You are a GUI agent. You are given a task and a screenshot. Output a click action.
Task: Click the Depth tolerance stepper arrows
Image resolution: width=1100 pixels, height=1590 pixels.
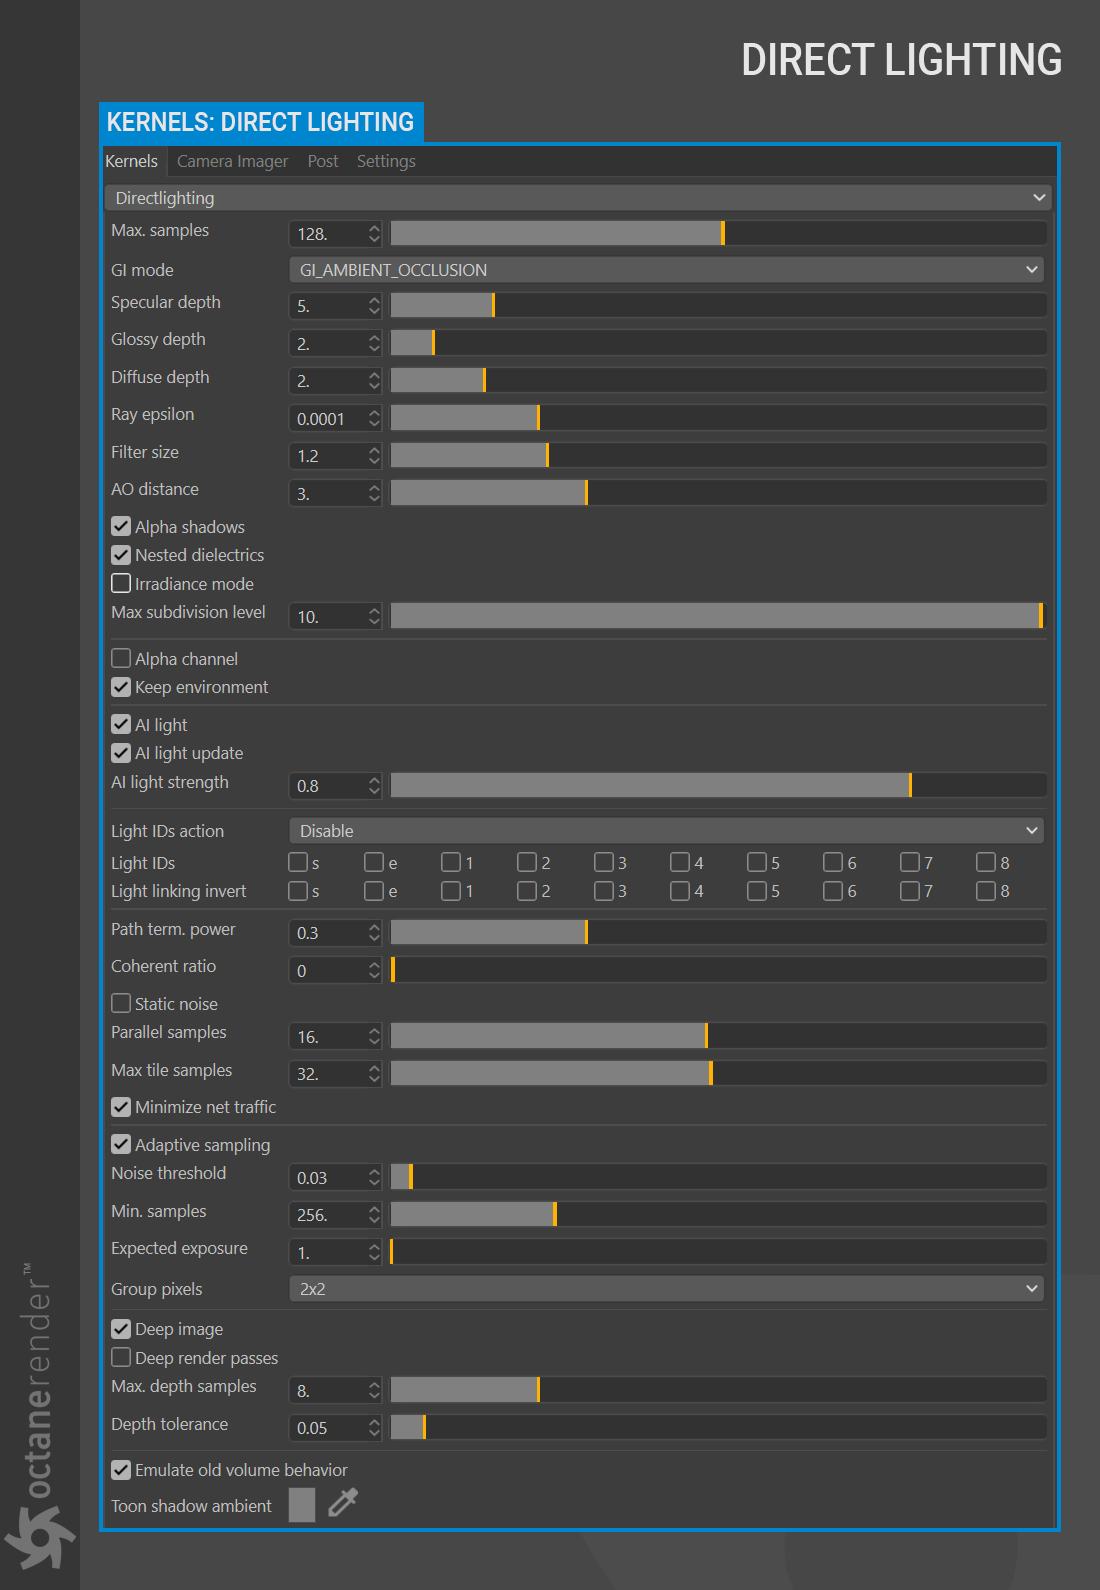click(x=374, y=1427)
